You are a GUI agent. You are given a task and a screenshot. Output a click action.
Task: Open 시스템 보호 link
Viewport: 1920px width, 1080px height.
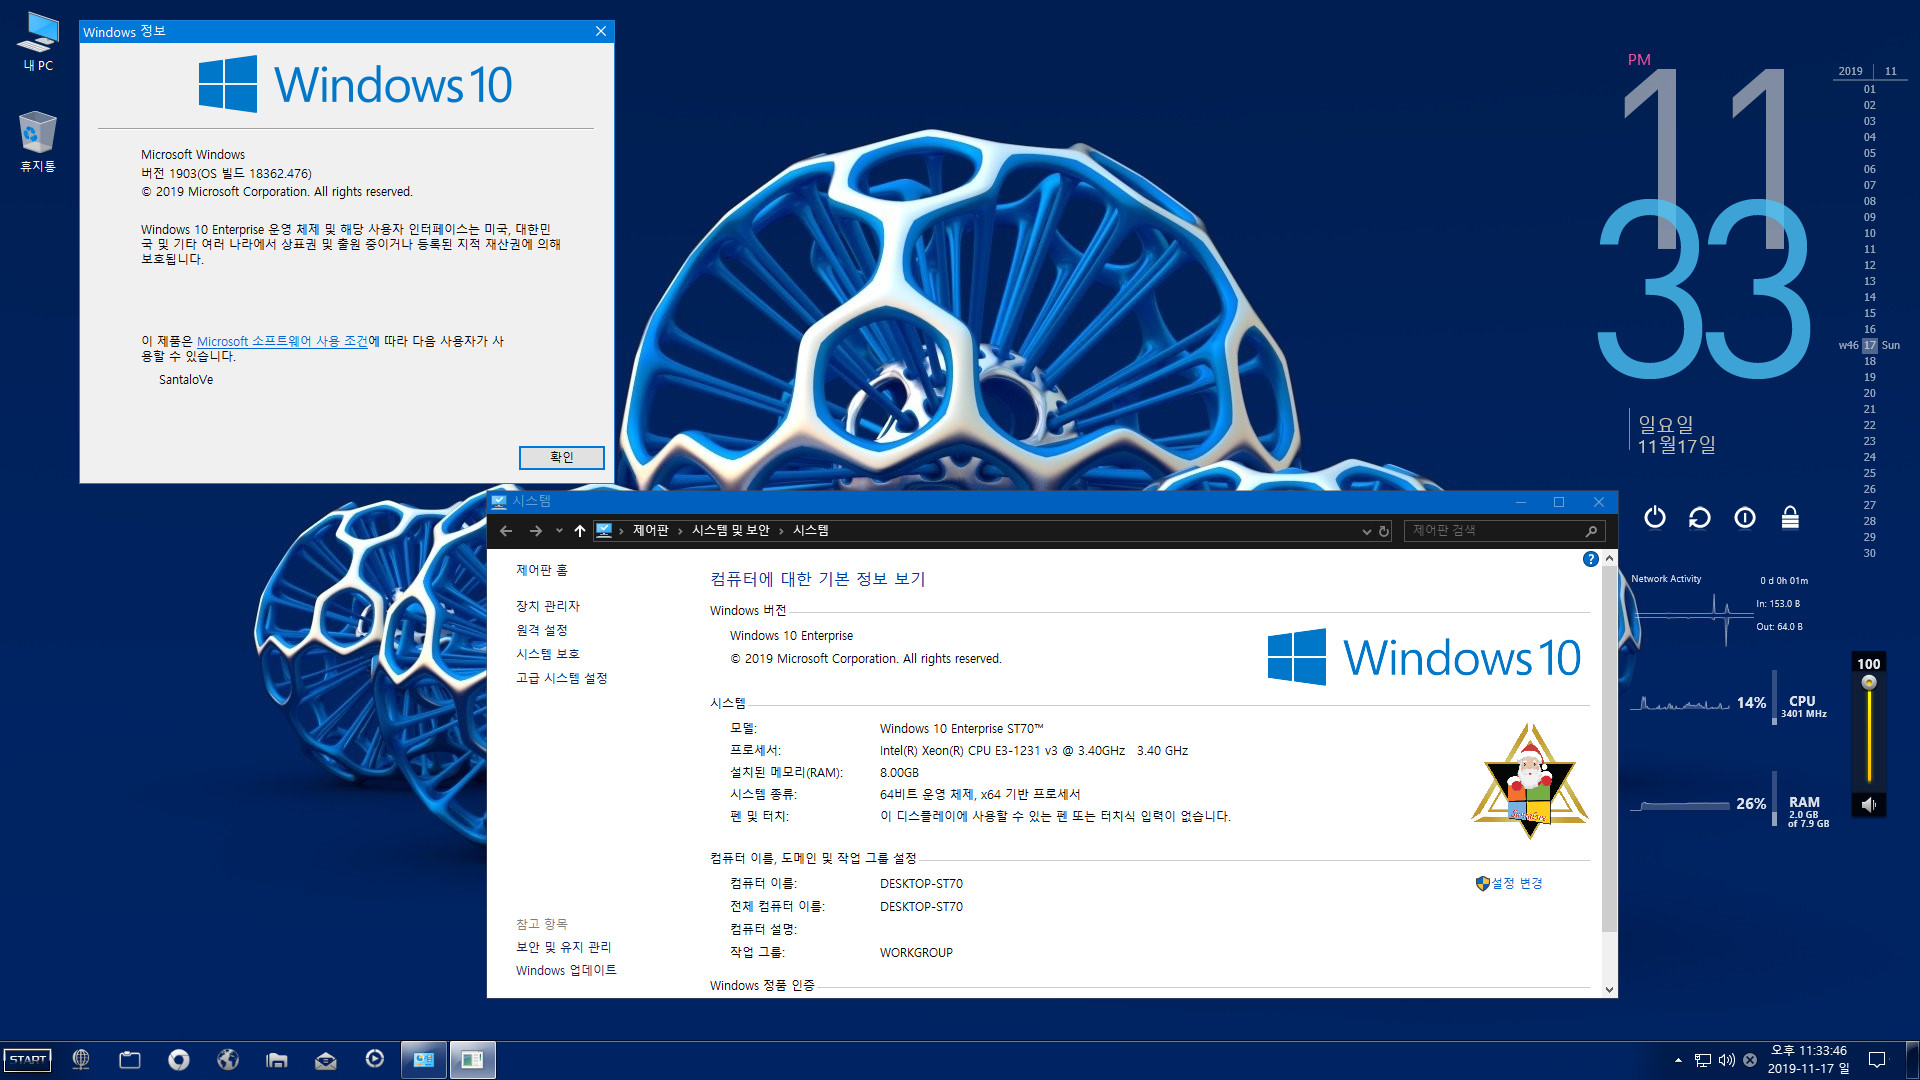pos(547,654)
